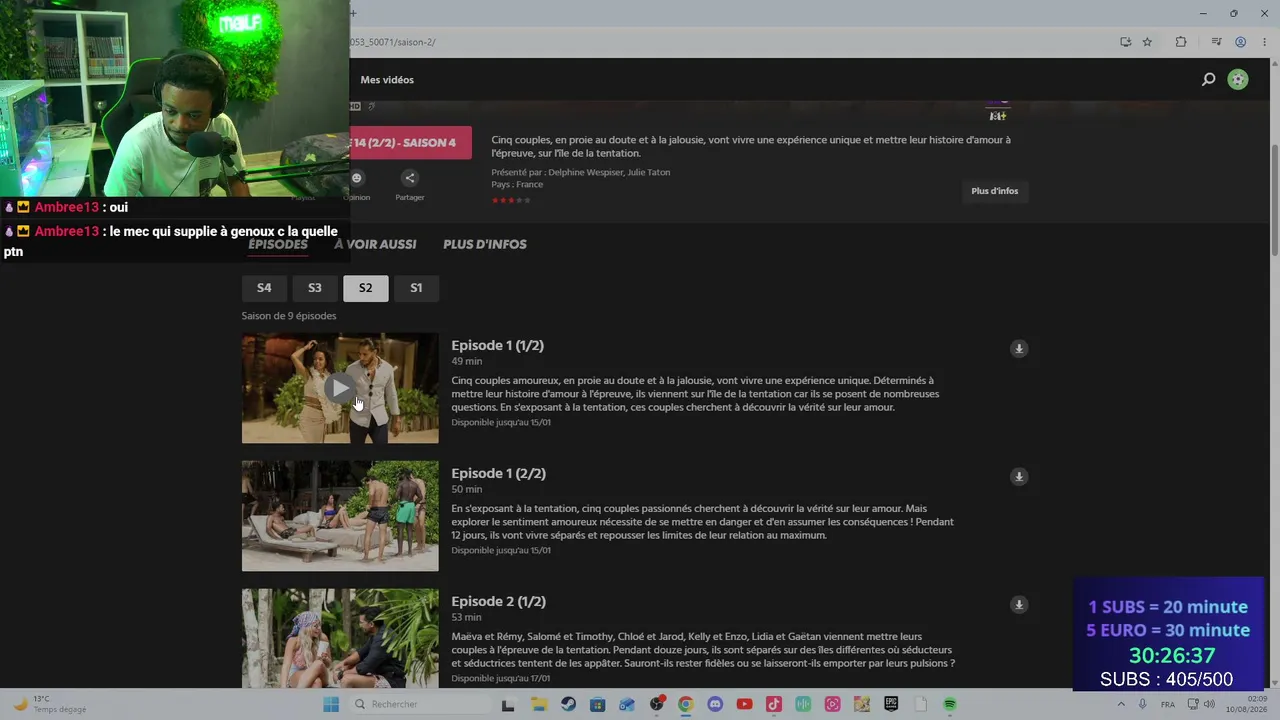Image resolution: width=1280 pixels, height=720 pixels.
Task: Download Episode 2 (1/2)
Action: 1019,605
